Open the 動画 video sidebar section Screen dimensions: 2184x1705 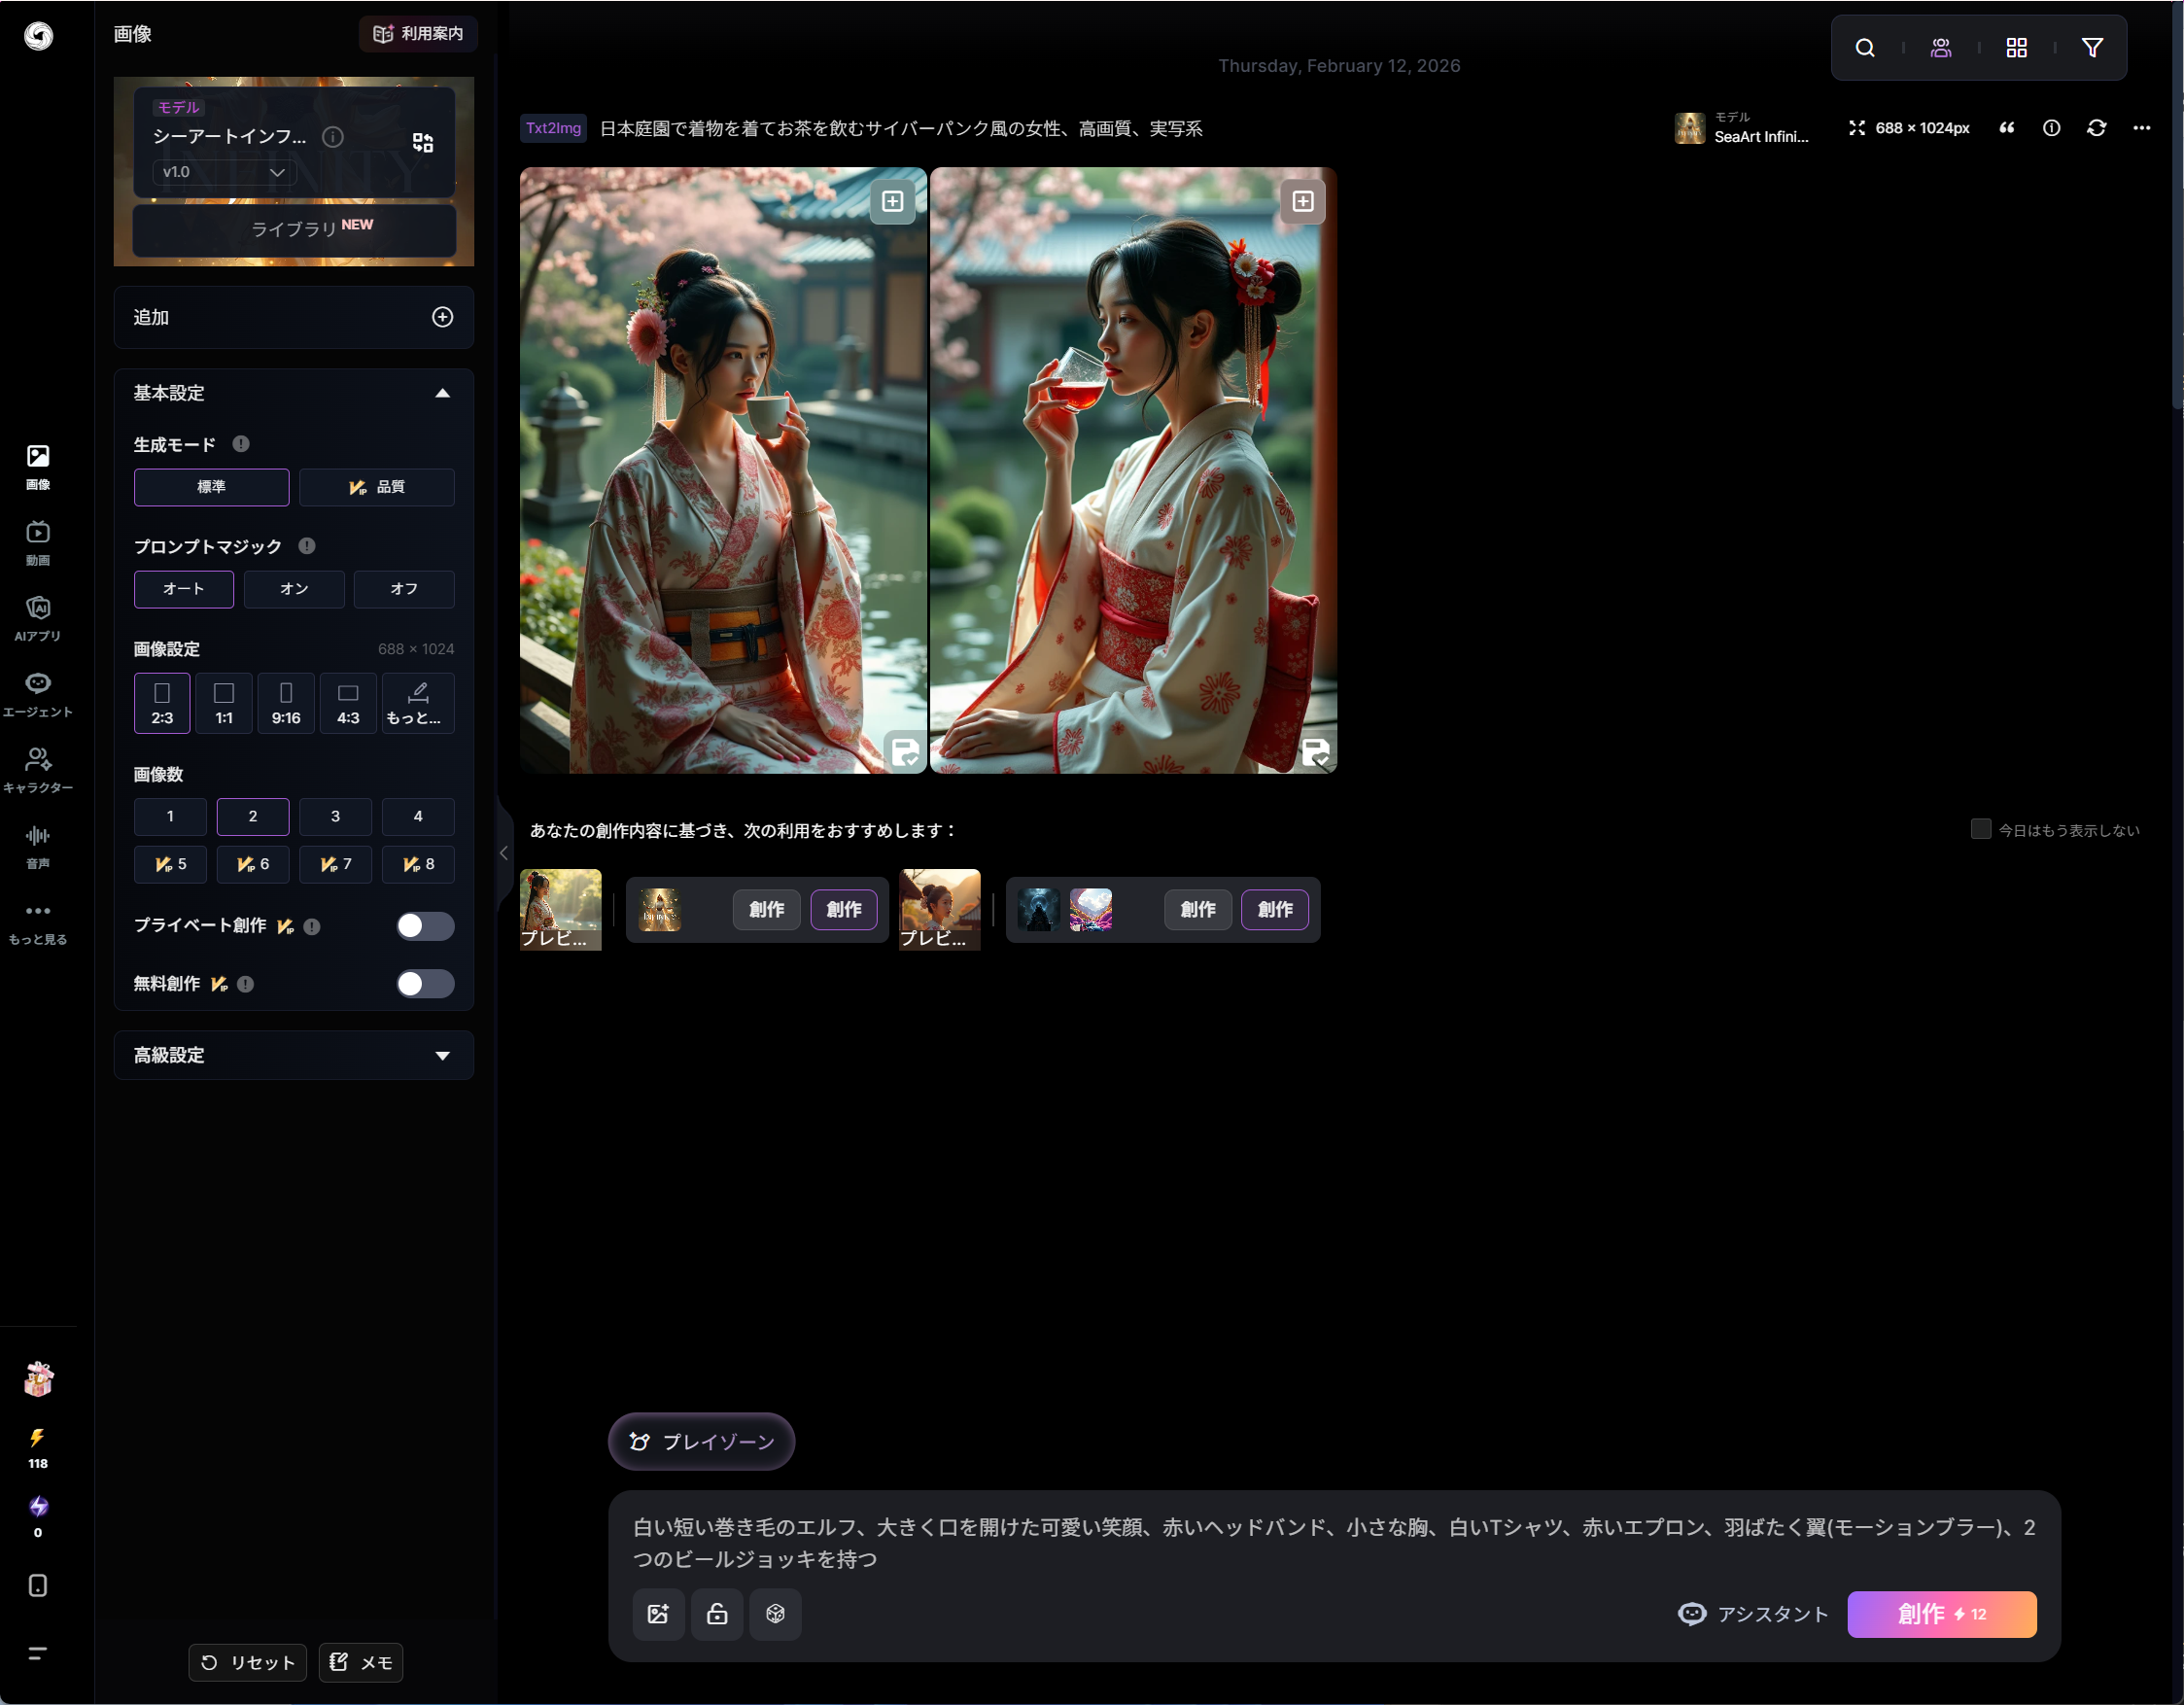pos(38,542)
